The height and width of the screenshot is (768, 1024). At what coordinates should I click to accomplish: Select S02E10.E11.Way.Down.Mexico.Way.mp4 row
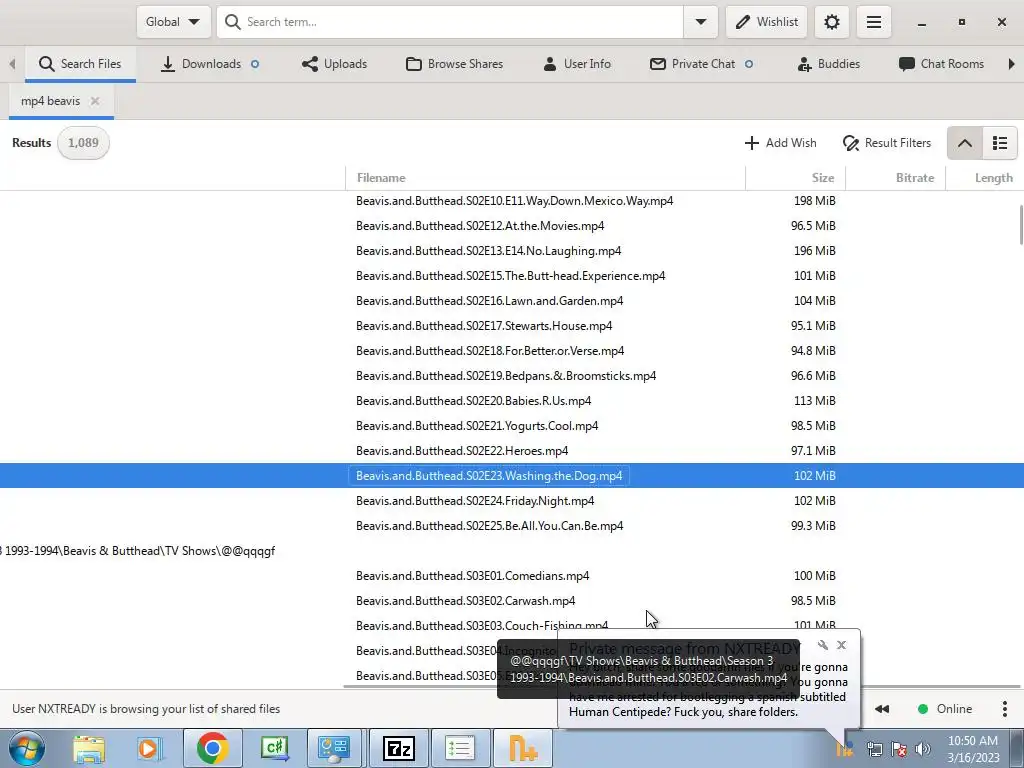pyautogui.click(x=512, y=201)
